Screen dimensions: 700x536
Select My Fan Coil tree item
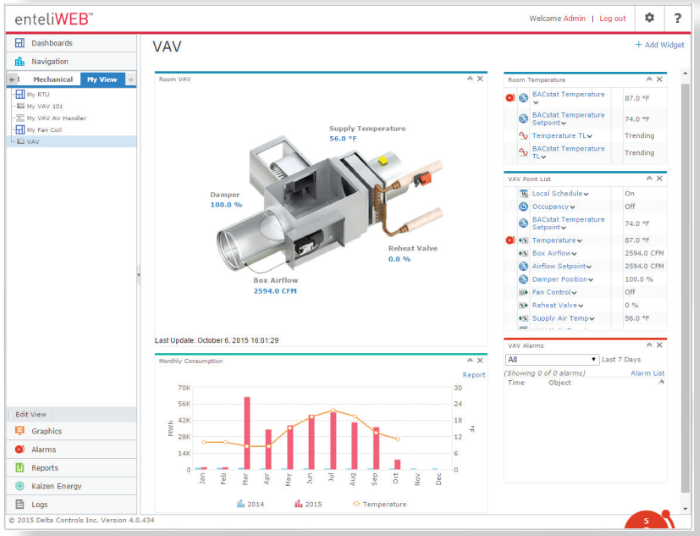pos(44,130)
